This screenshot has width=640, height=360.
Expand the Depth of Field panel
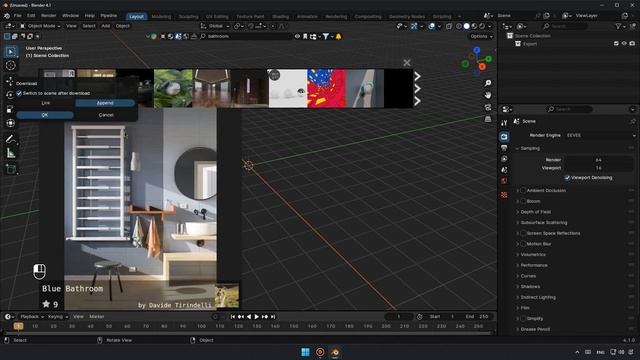(536, 212)
